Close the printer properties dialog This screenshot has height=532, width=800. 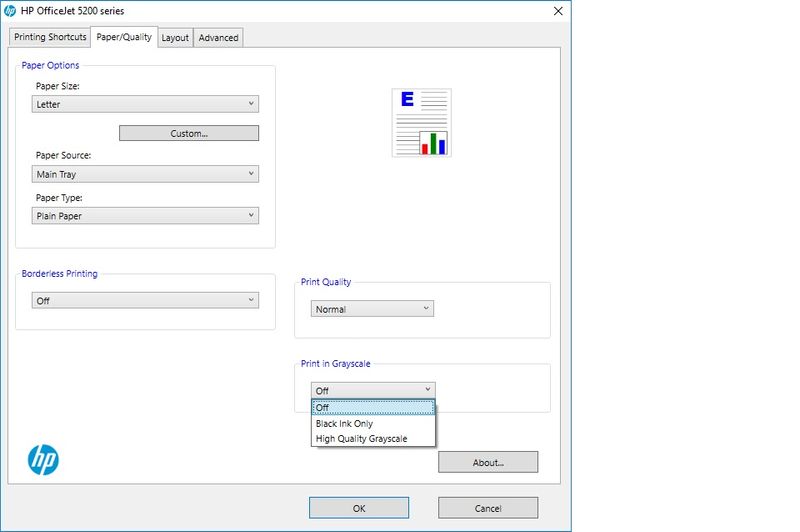point(557,10)
